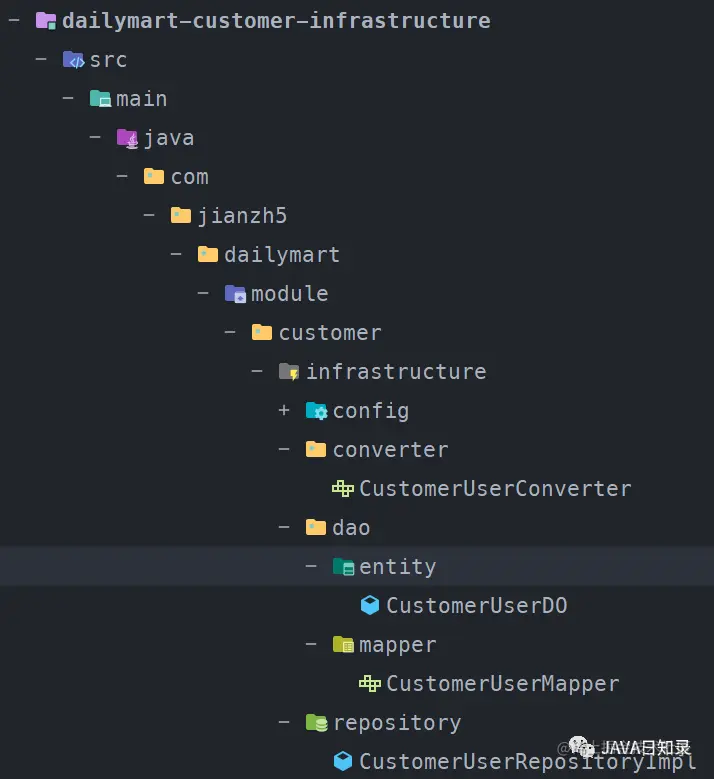Click the CustomerUserDO class icon
Screen dimensions: 714x779
(370, 605)
